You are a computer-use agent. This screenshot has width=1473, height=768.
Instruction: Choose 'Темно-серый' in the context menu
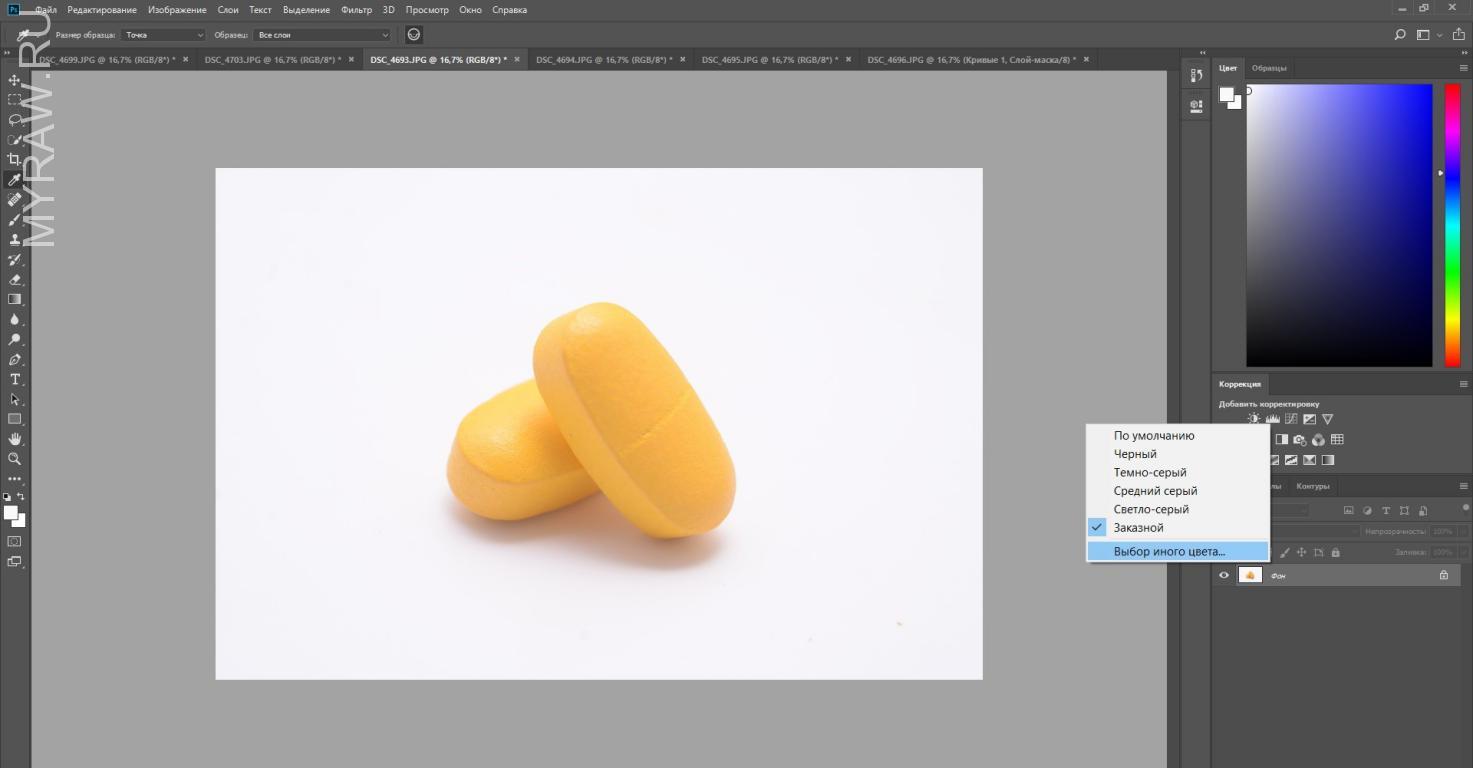[x=1150, y=472]
